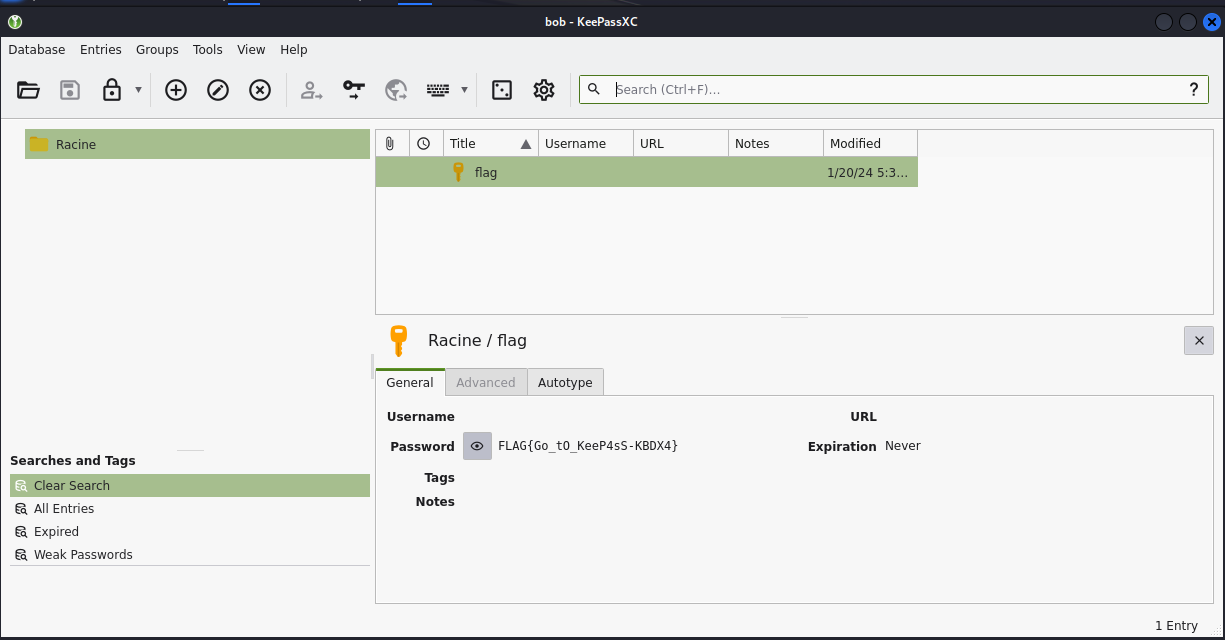The width and height of the screenshot is (1225, 640).
Task: Open the Help menu
Action: tap(294, 49)
